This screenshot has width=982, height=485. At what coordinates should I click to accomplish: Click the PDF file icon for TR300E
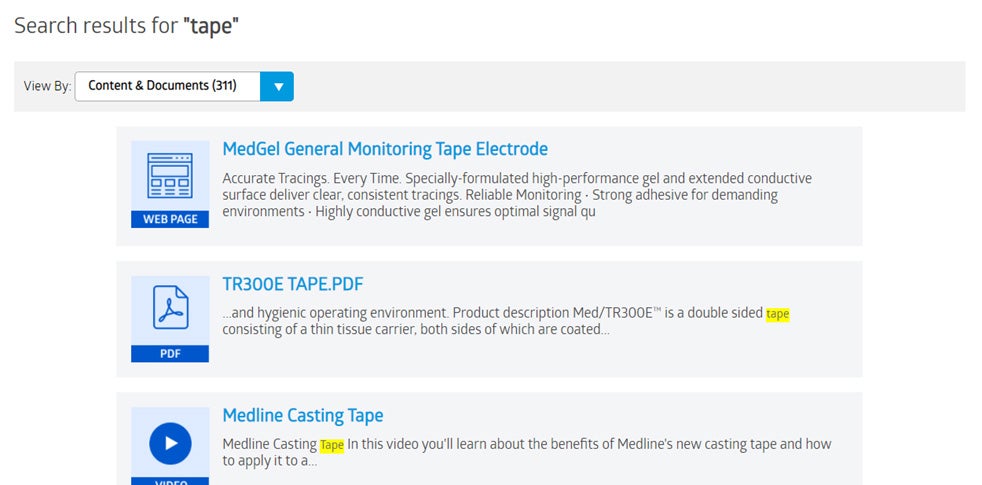point(170,308)
